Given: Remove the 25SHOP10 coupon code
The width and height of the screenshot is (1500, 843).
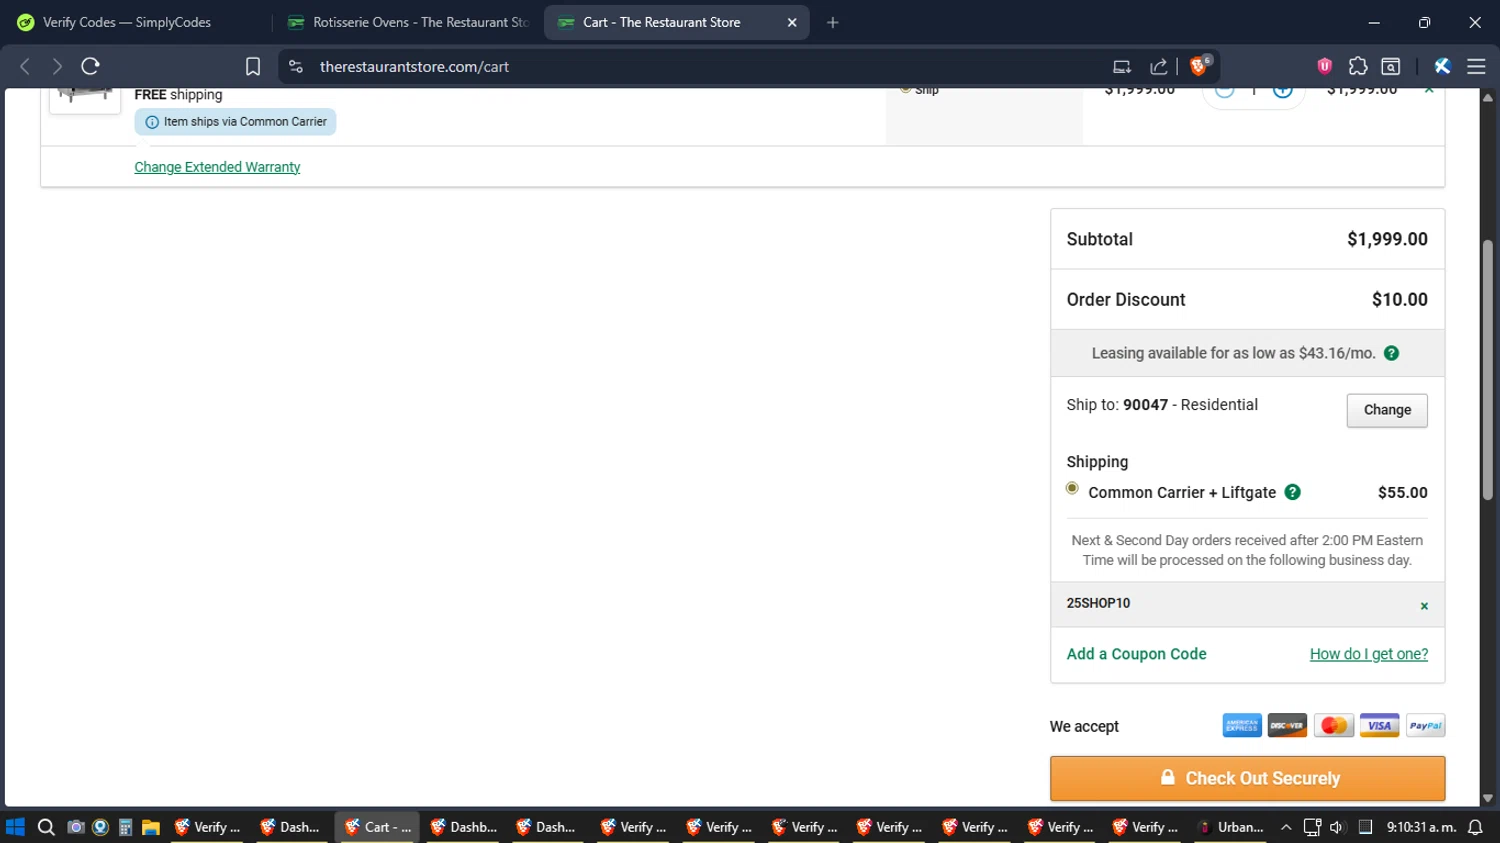Looking at the screenshot, I should tap(1424, 606).
